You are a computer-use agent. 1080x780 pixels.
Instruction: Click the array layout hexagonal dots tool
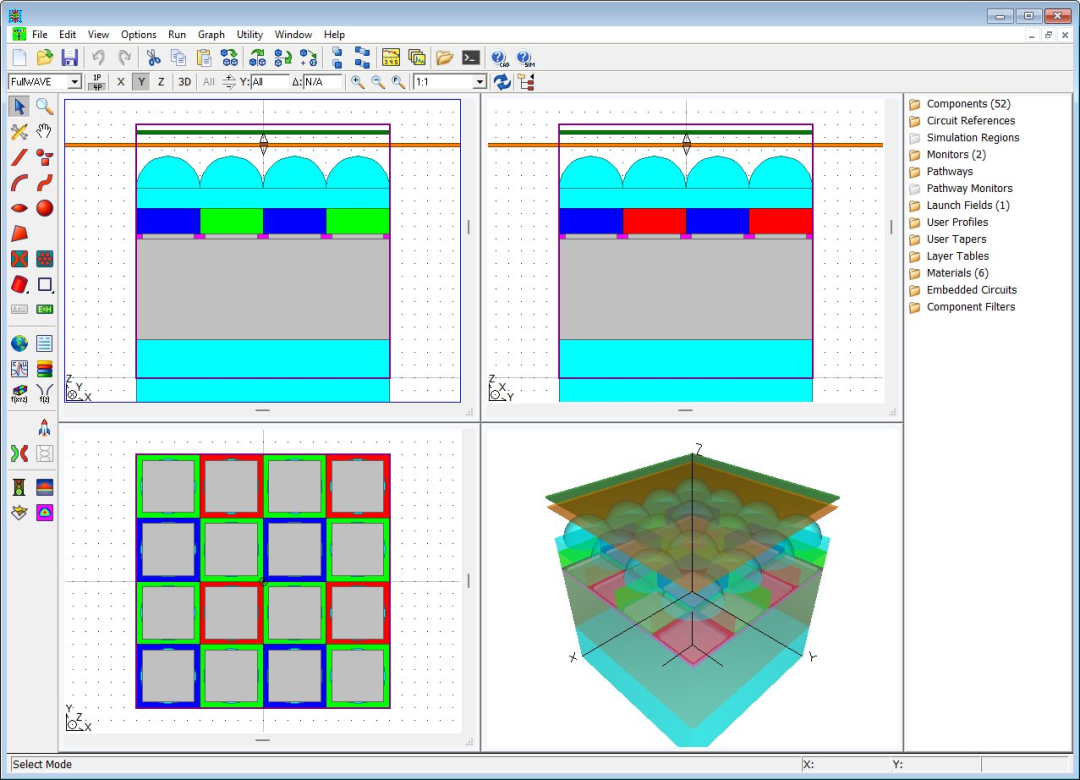pyautogui.click(x=45, y=259)
